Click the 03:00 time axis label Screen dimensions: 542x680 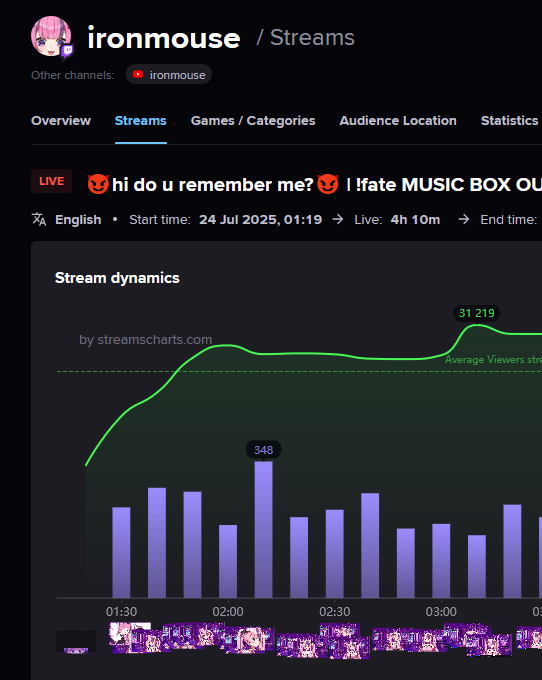pyautogui.click(x=441, y=612)
